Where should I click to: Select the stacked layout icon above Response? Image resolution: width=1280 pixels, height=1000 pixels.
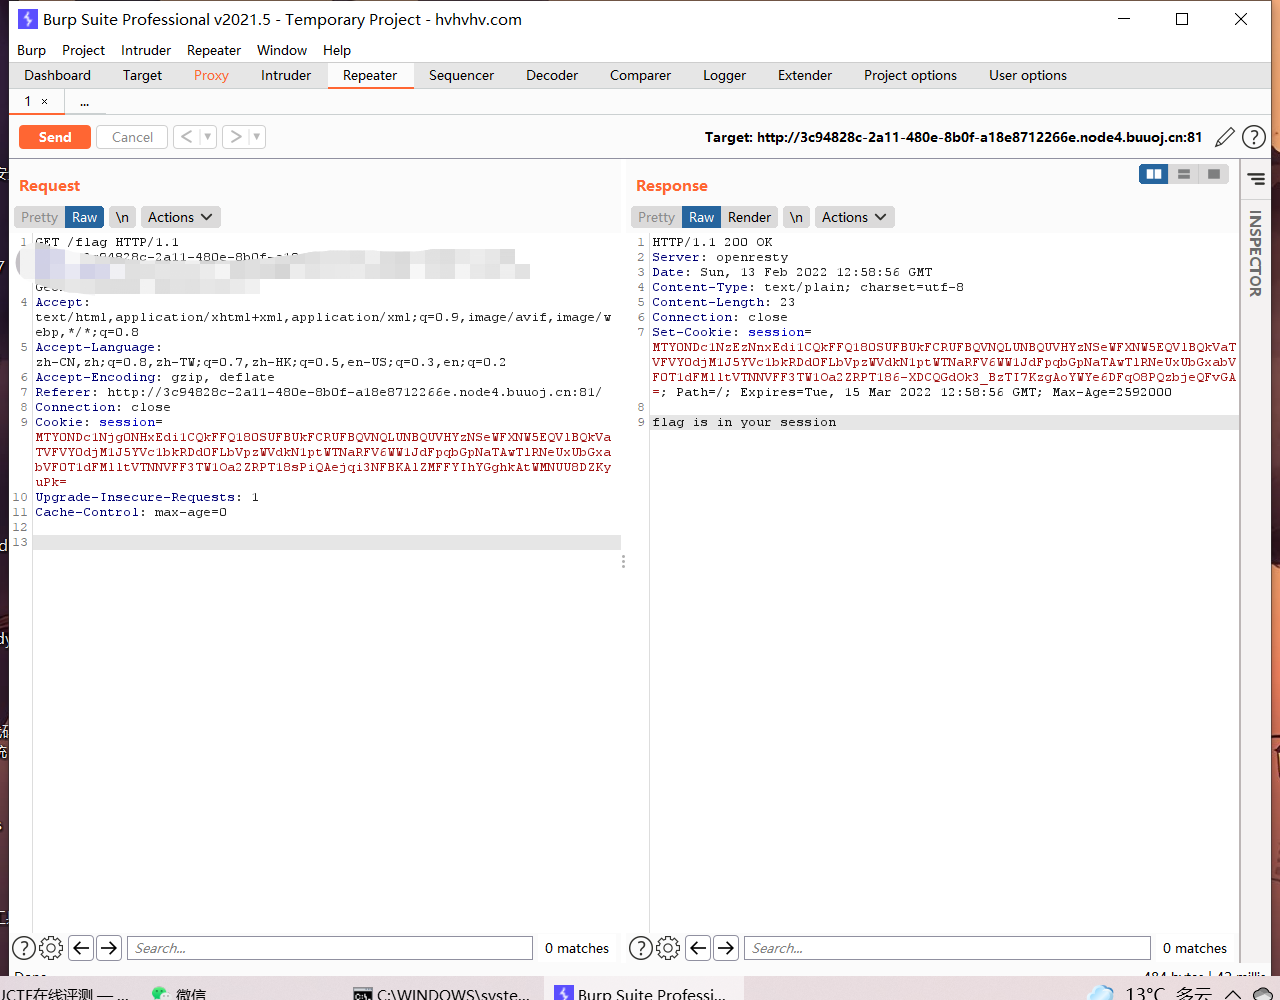(x=1184, y=173)
